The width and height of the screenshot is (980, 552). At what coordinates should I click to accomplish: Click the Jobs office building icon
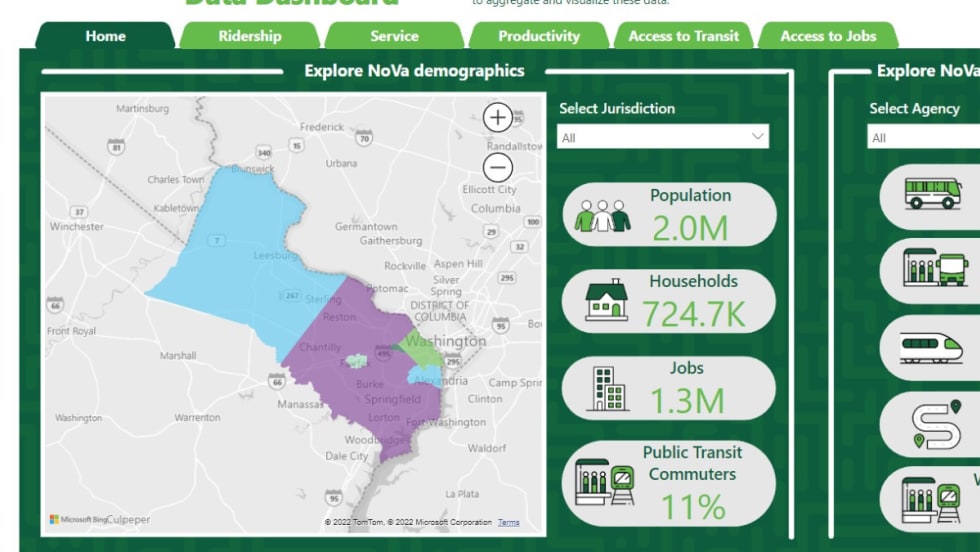[x=608, y=388]
